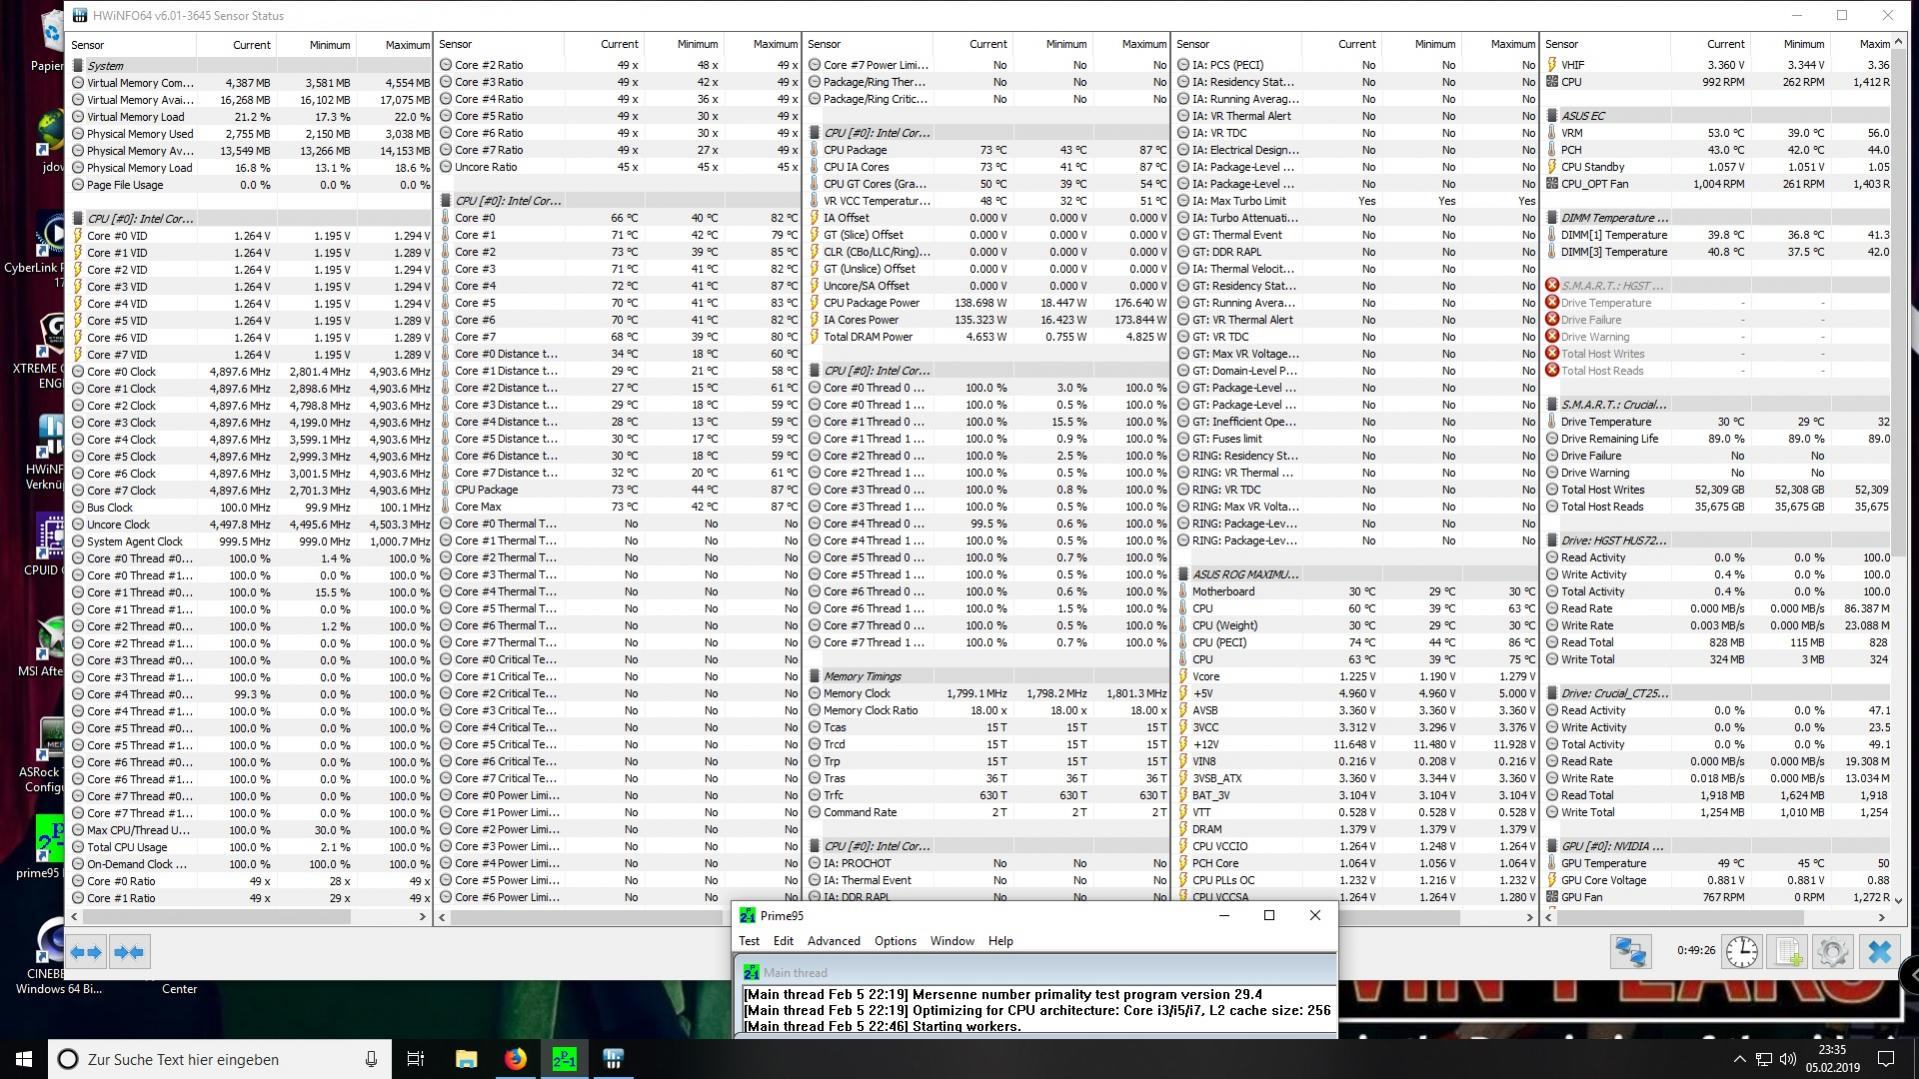
Task: Select the Drive Remaining Life row
Action: (1718, 439)
